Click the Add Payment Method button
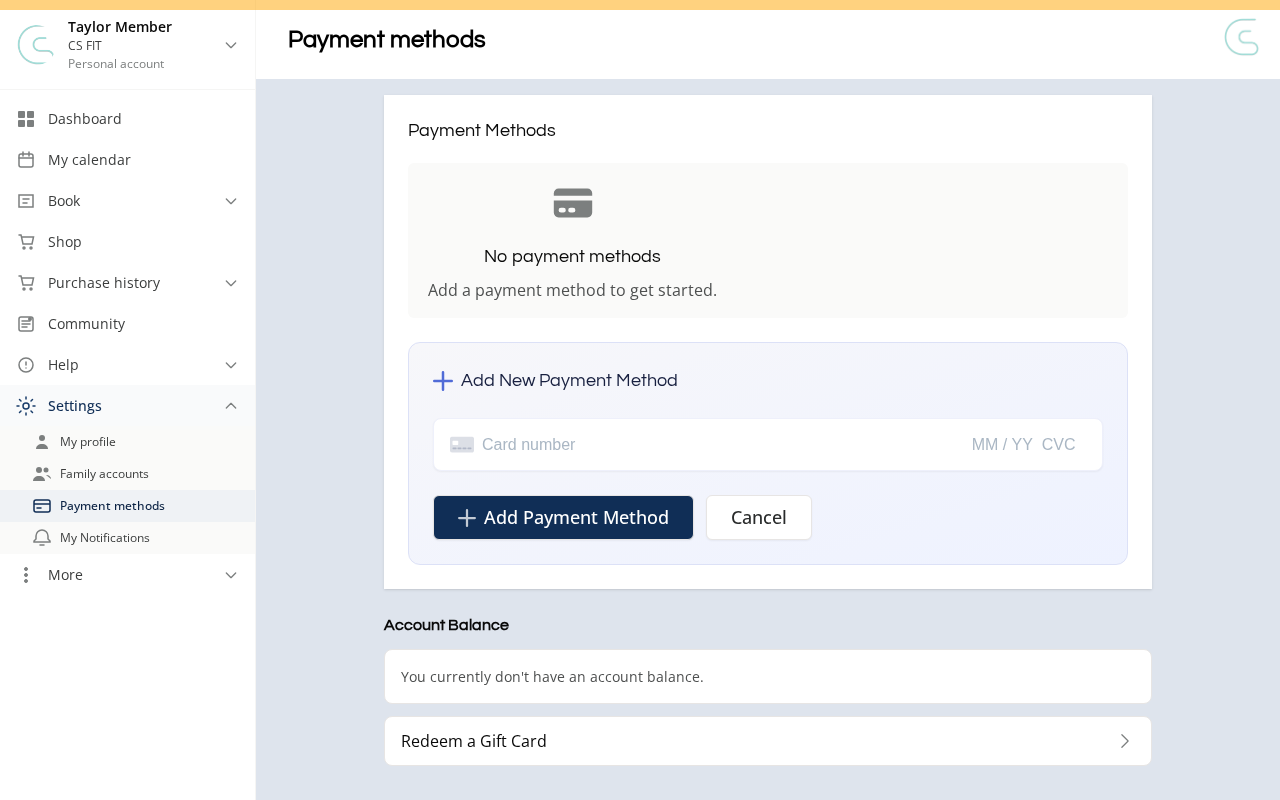The width and height of the screenshot is (1280, 800). (563, 518)
